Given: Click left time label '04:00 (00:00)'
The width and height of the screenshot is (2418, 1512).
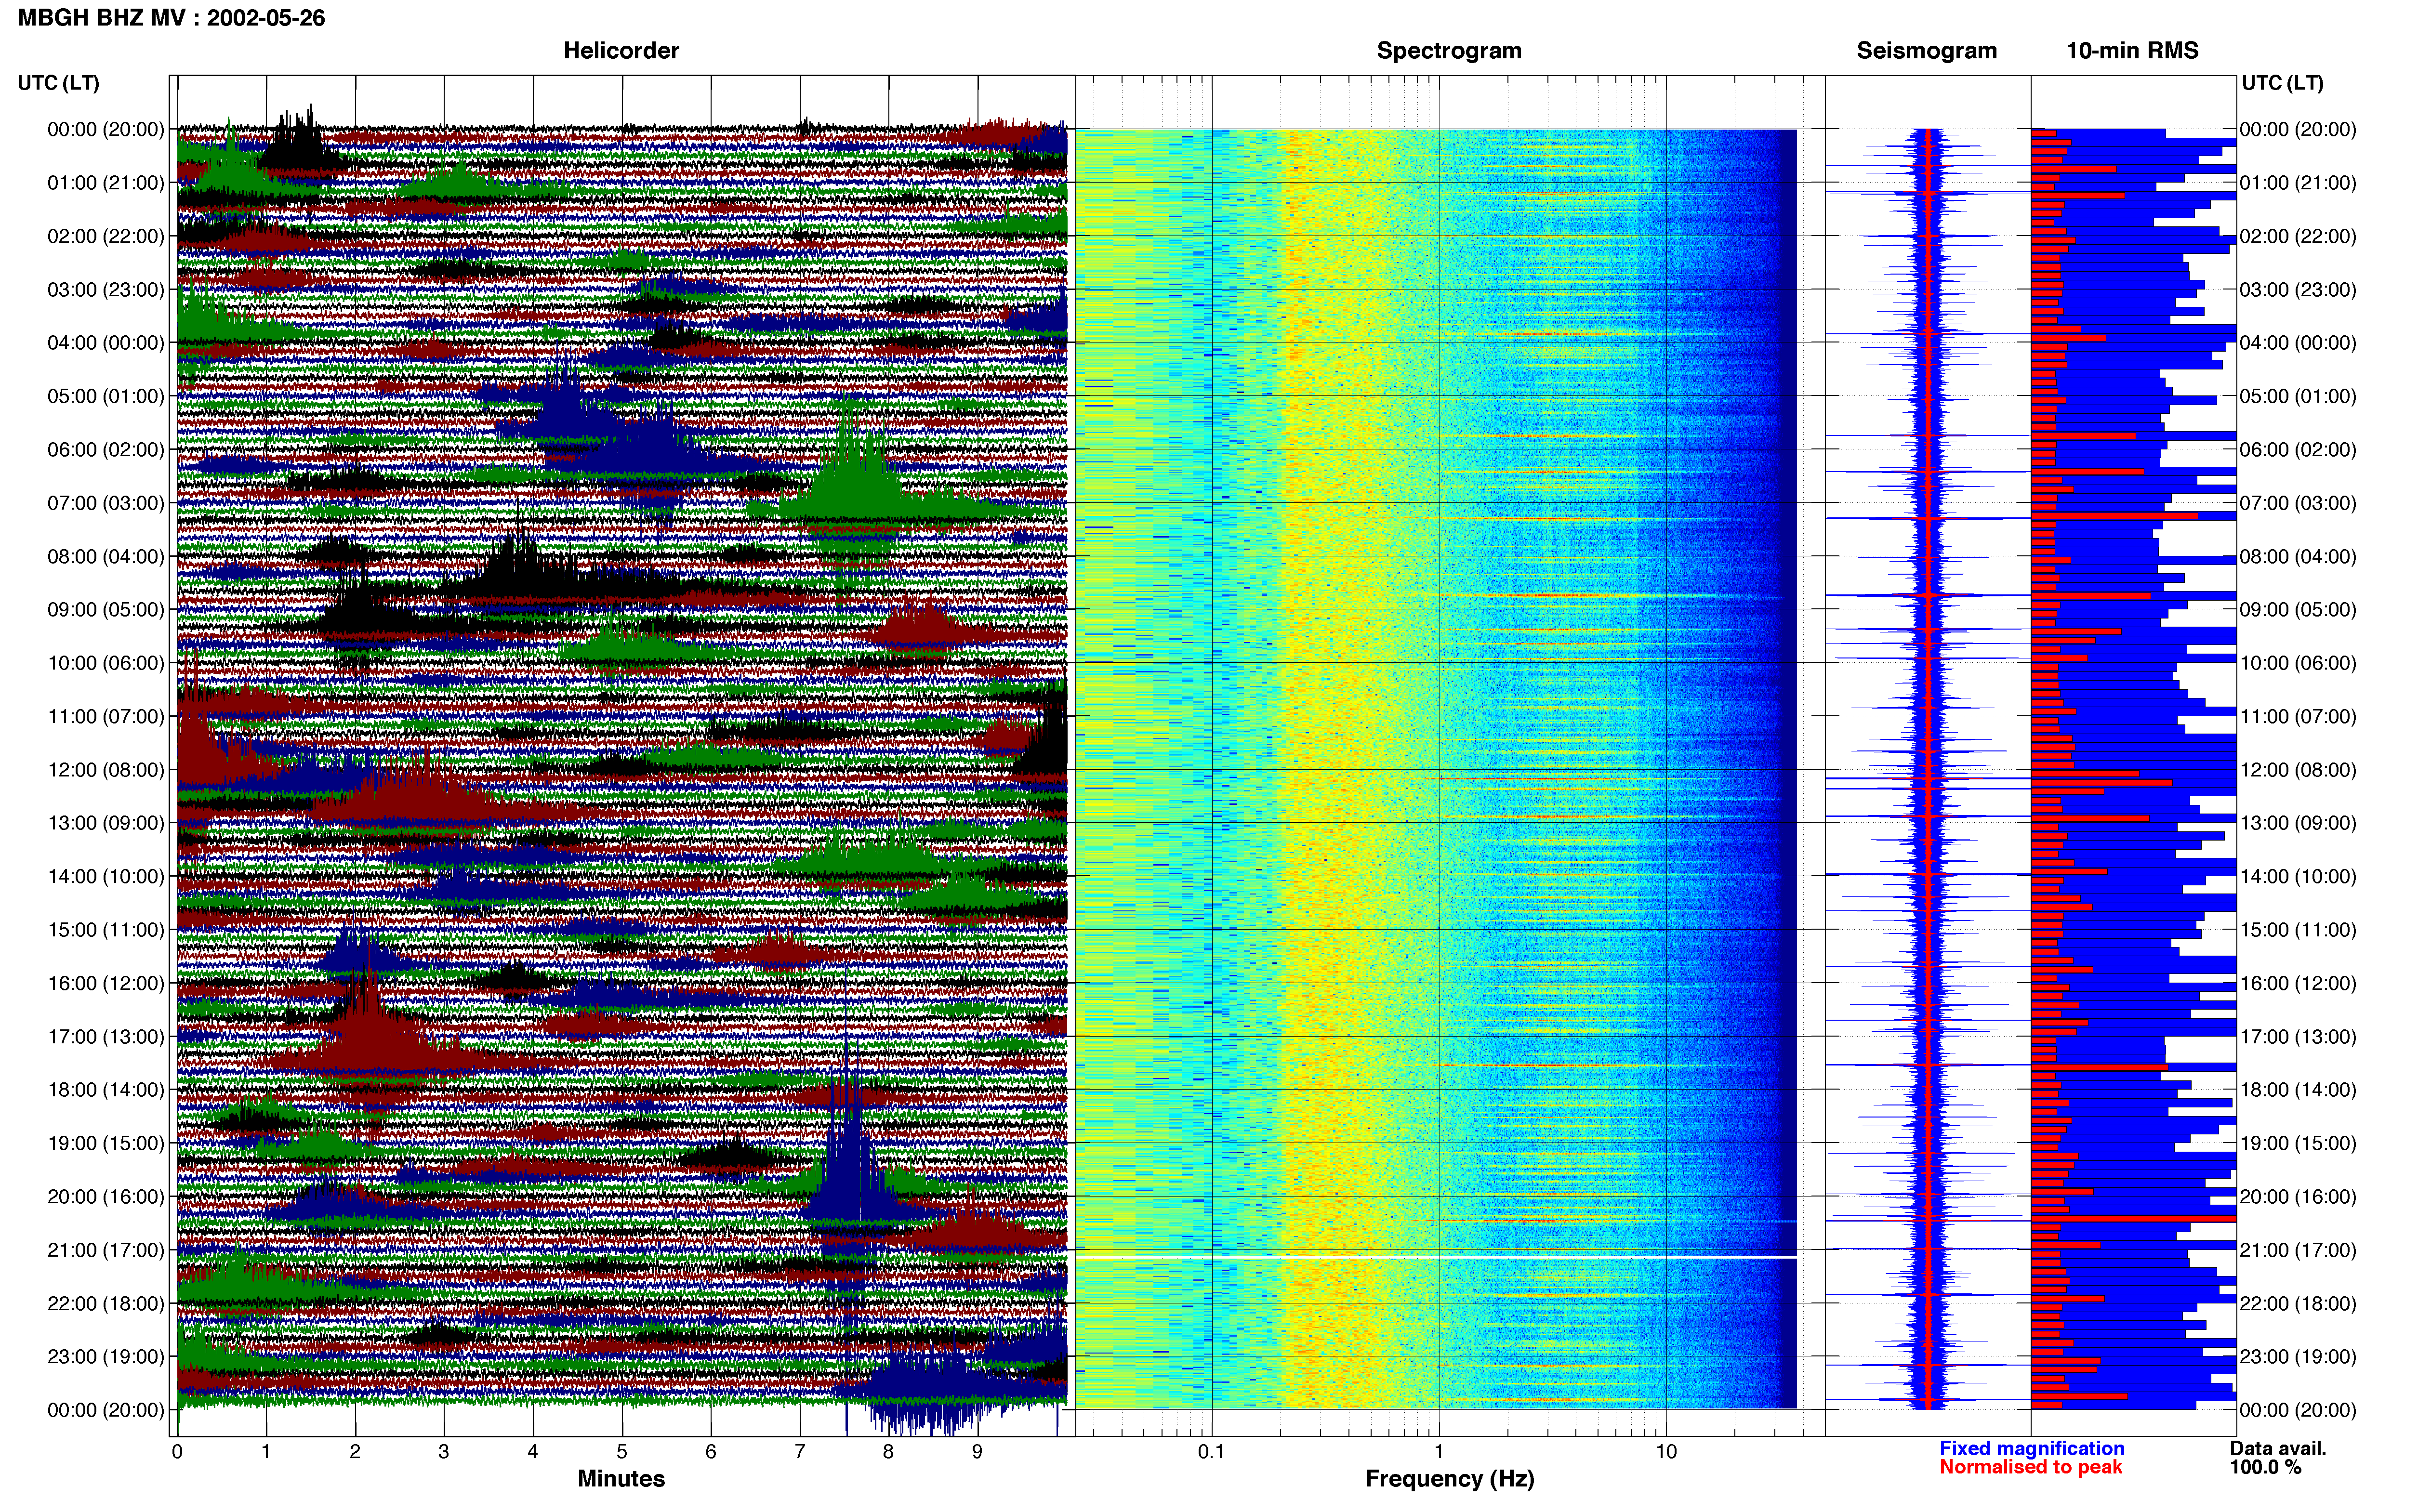Looking at the screenshot, I should (106, 343).
